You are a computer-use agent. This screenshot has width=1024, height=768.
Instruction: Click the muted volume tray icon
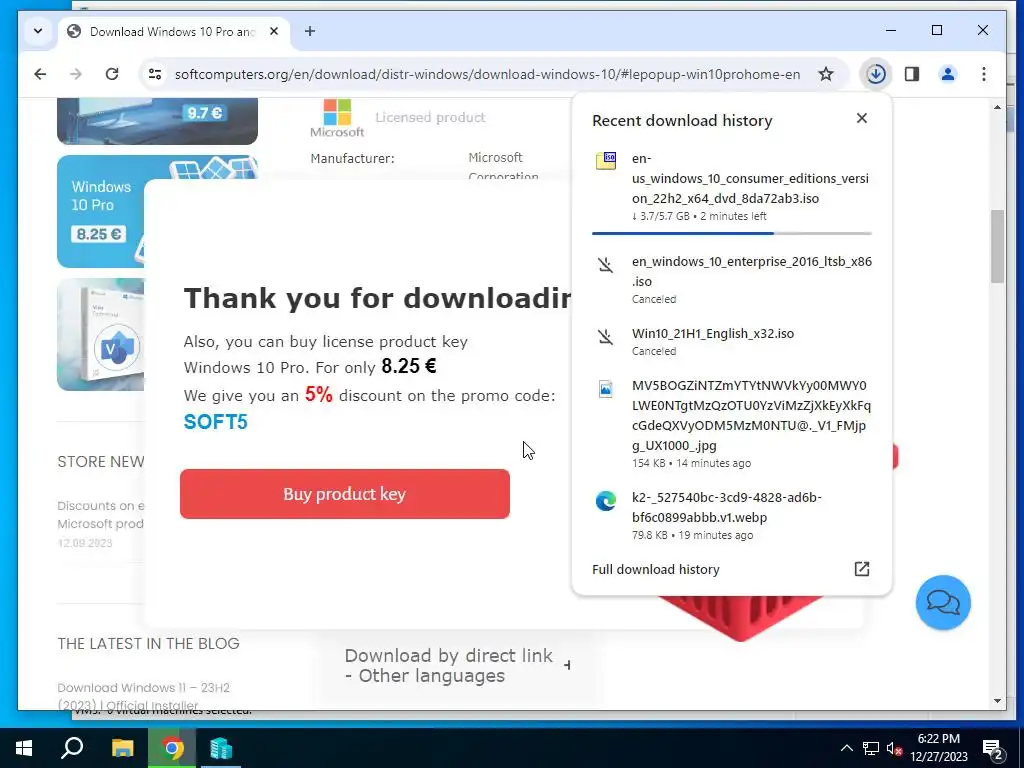(x=894, y=748)
